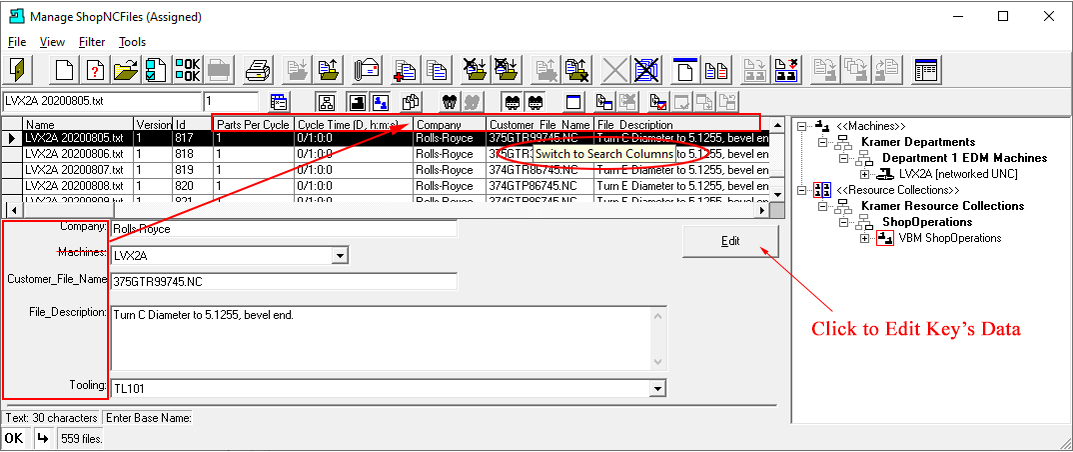Viewport: 1073px width, 452px height.
Task: Click the Company column header
Action: (450, 124)
